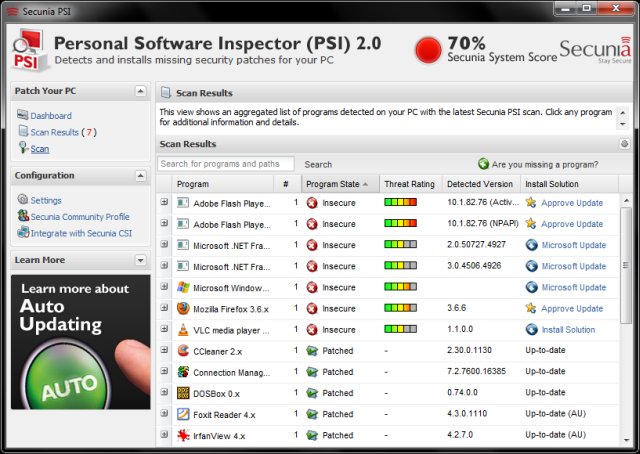640x454 pixels.
Task: Click the Dashboard icon in sidebar
Action: pos(22,115)
